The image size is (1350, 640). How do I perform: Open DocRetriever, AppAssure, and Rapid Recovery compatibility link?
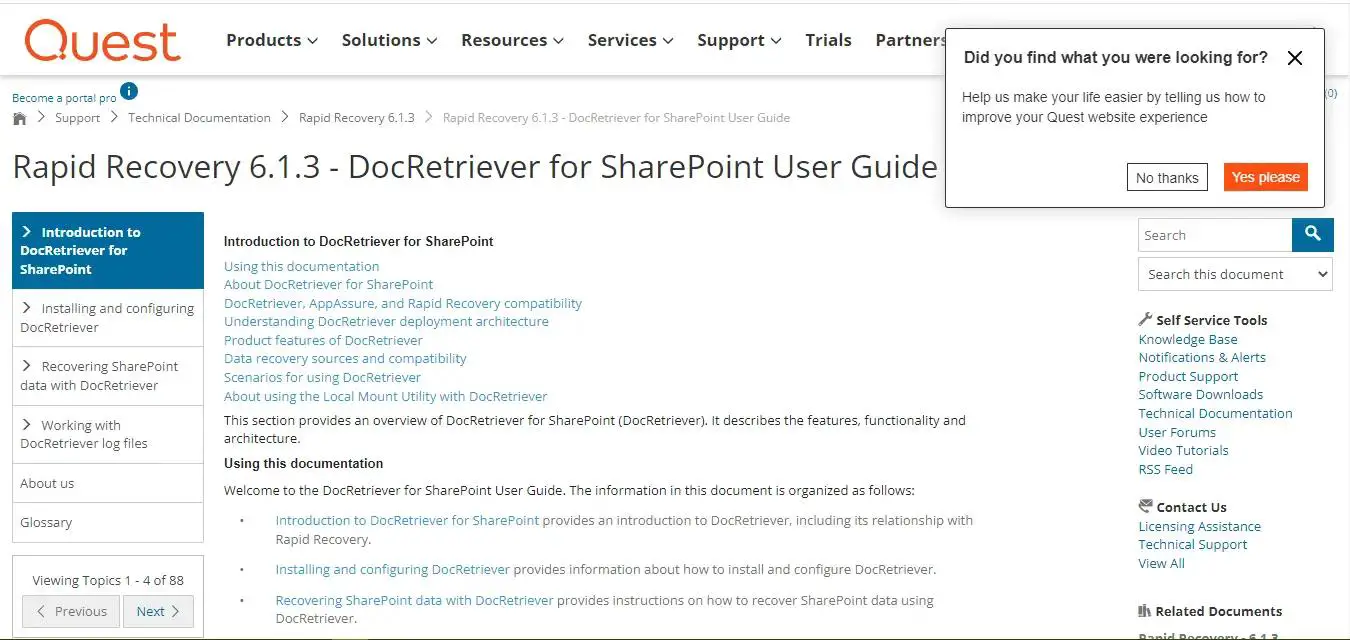(403, 303)
